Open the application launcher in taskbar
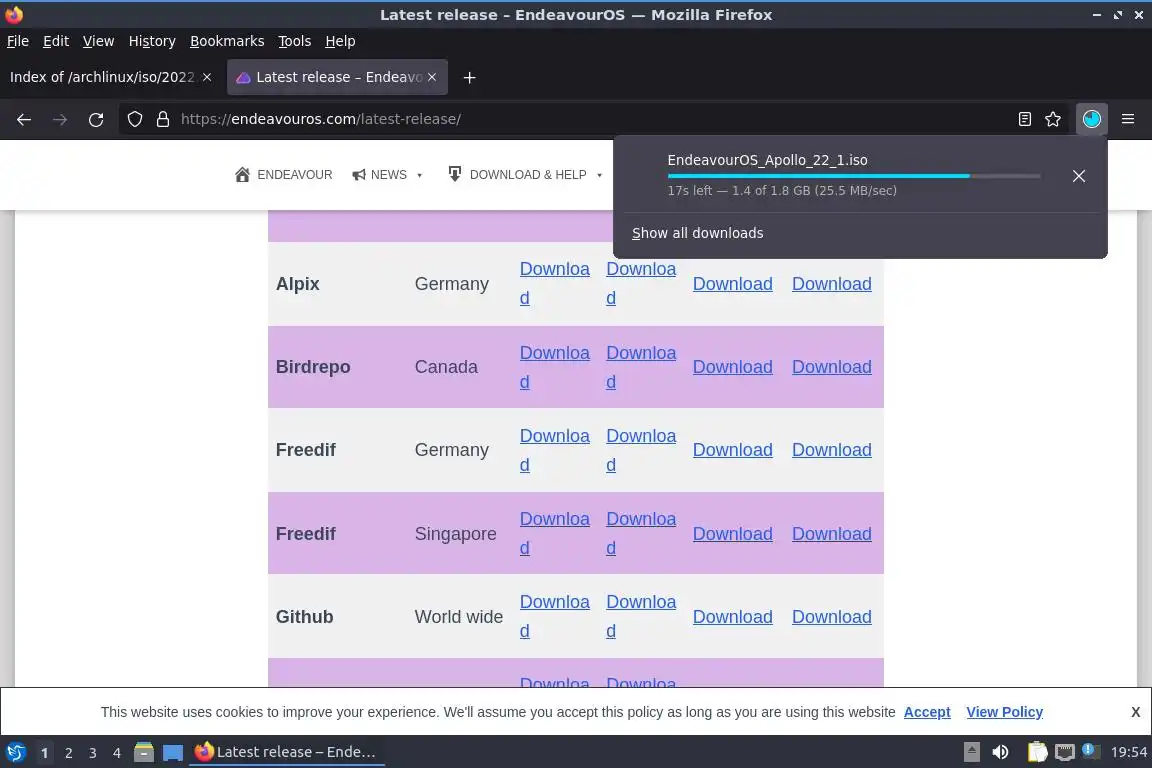The width and height of the screenshot is (1152, 768). [x=15, y=752]
